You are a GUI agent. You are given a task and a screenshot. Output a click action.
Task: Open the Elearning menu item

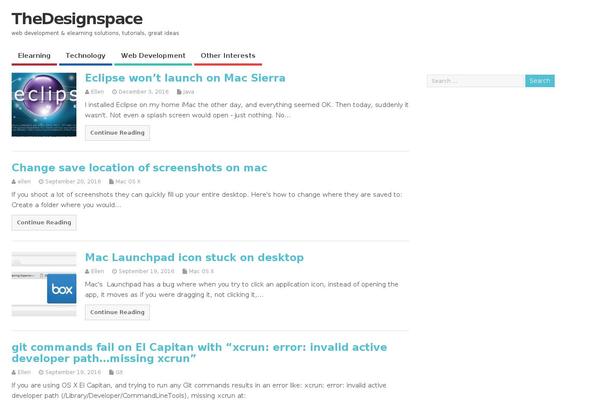34,56
